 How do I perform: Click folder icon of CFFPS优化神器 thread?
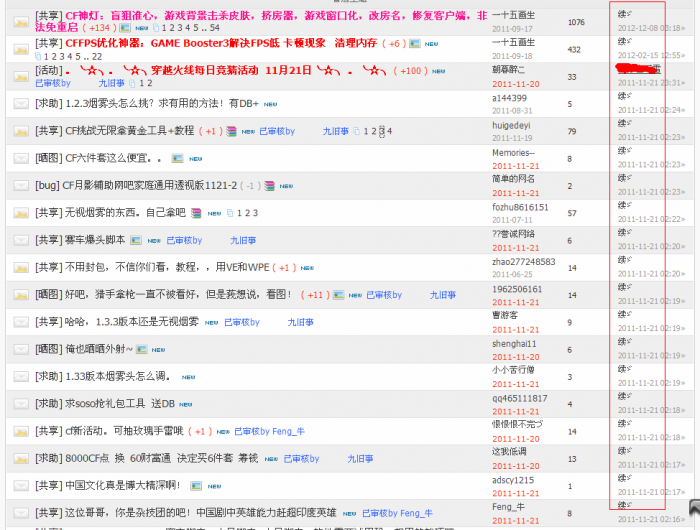(21, 49)
